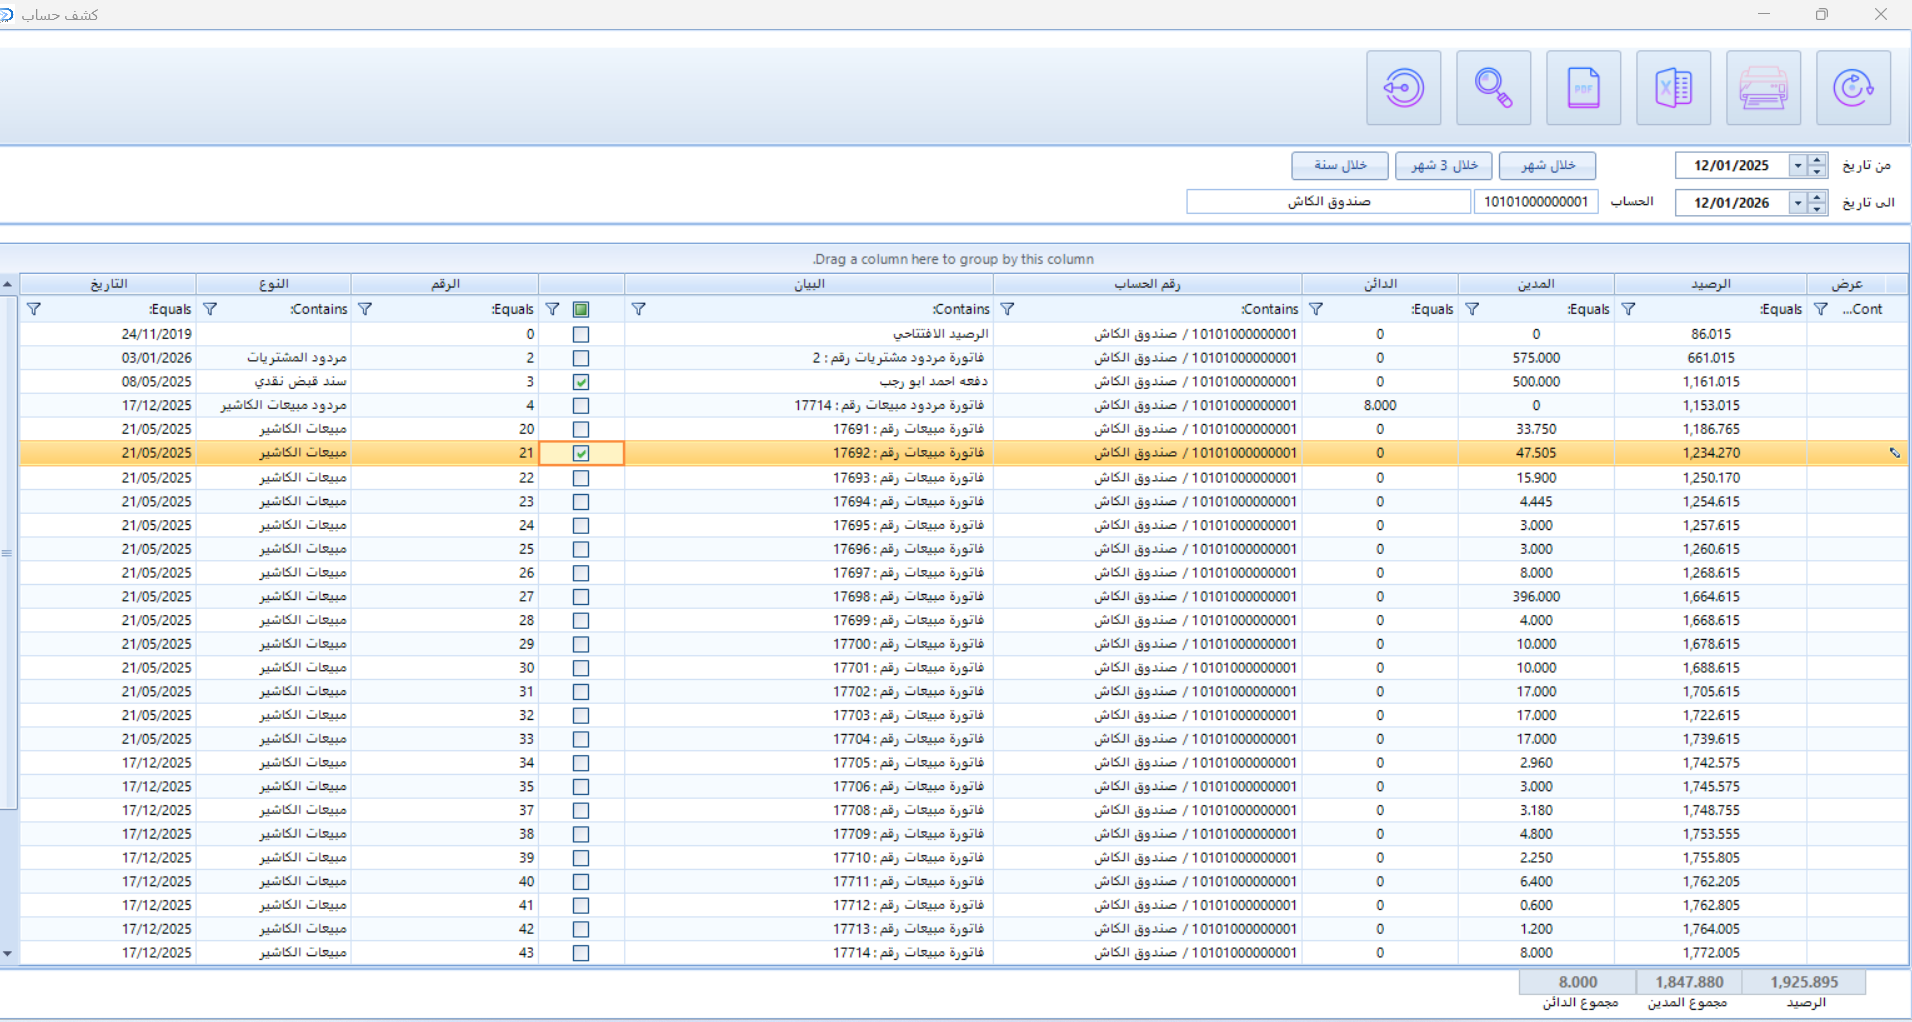Click the من تاريخ up spinner arrow
This screenshot has width=1912, height=1022.
tap(1818, 160)
